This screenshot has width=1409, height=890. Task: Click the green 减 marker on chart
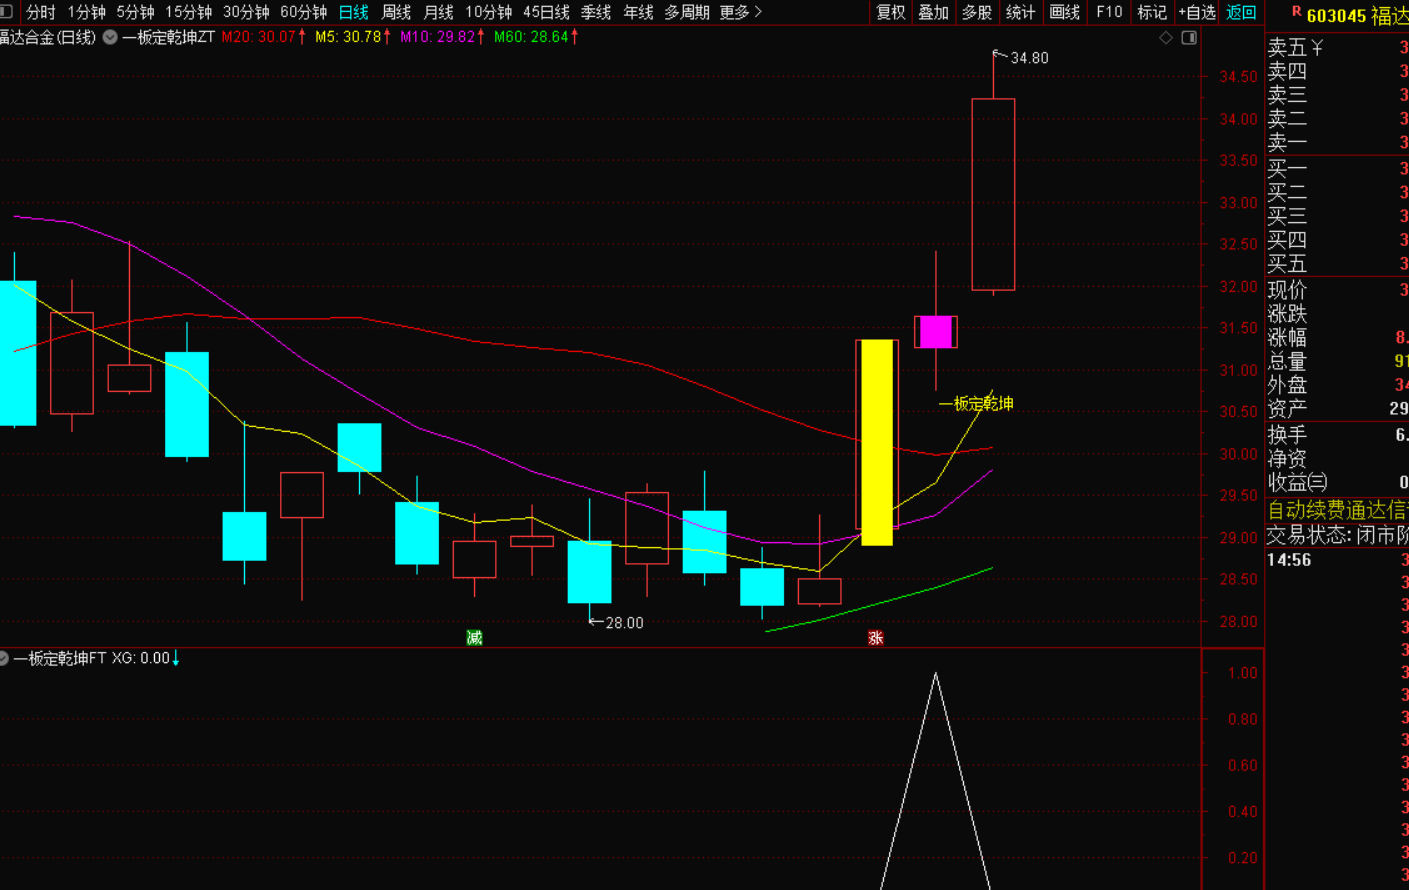click(x=474, y=638)
